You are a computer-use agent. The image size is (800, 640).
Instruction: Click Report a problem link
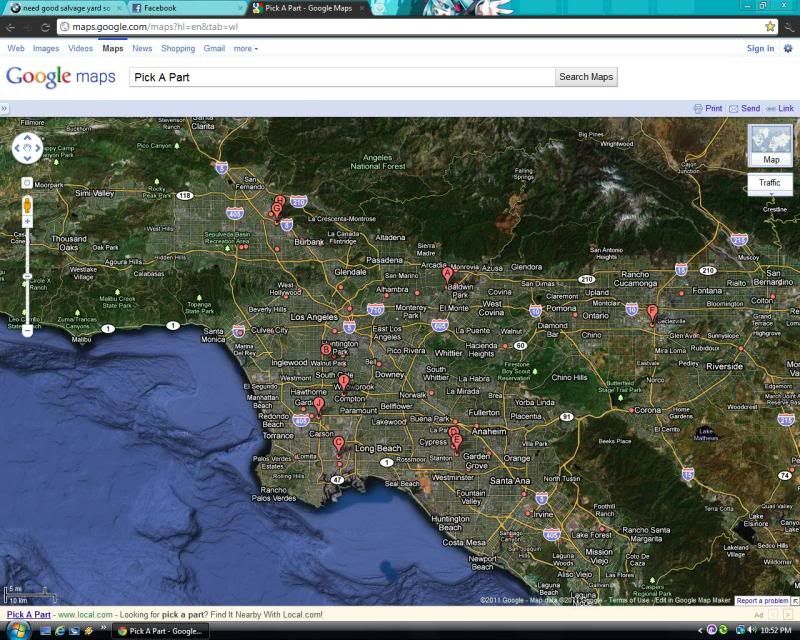762,601
